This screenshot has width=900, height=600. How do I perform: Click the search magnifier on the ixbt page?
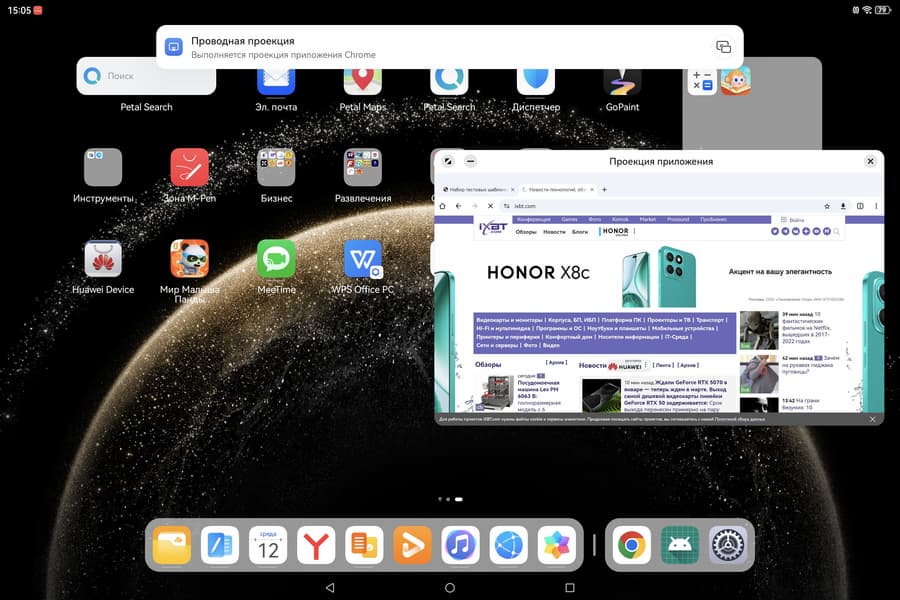tap(837, 231)
